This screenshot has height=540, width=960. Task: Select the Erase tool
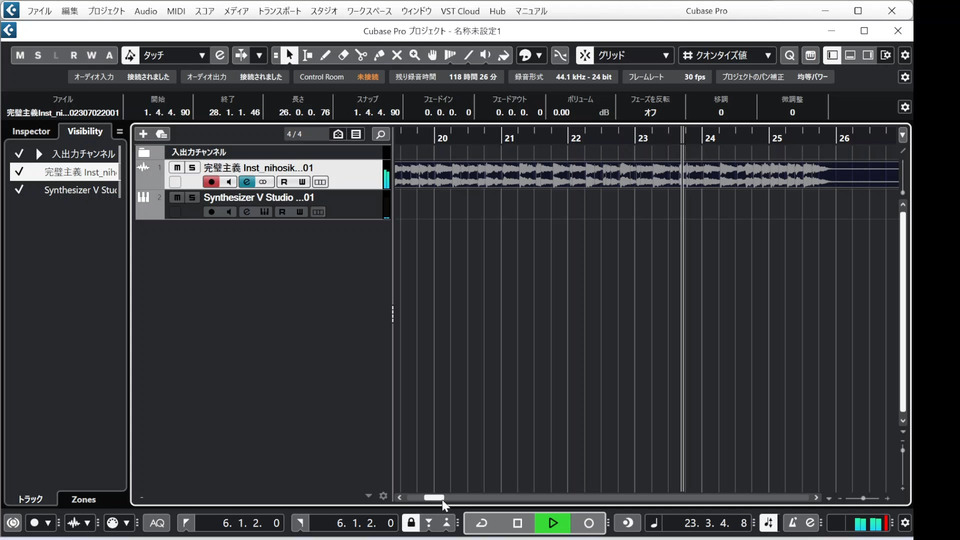click(343, 55)
